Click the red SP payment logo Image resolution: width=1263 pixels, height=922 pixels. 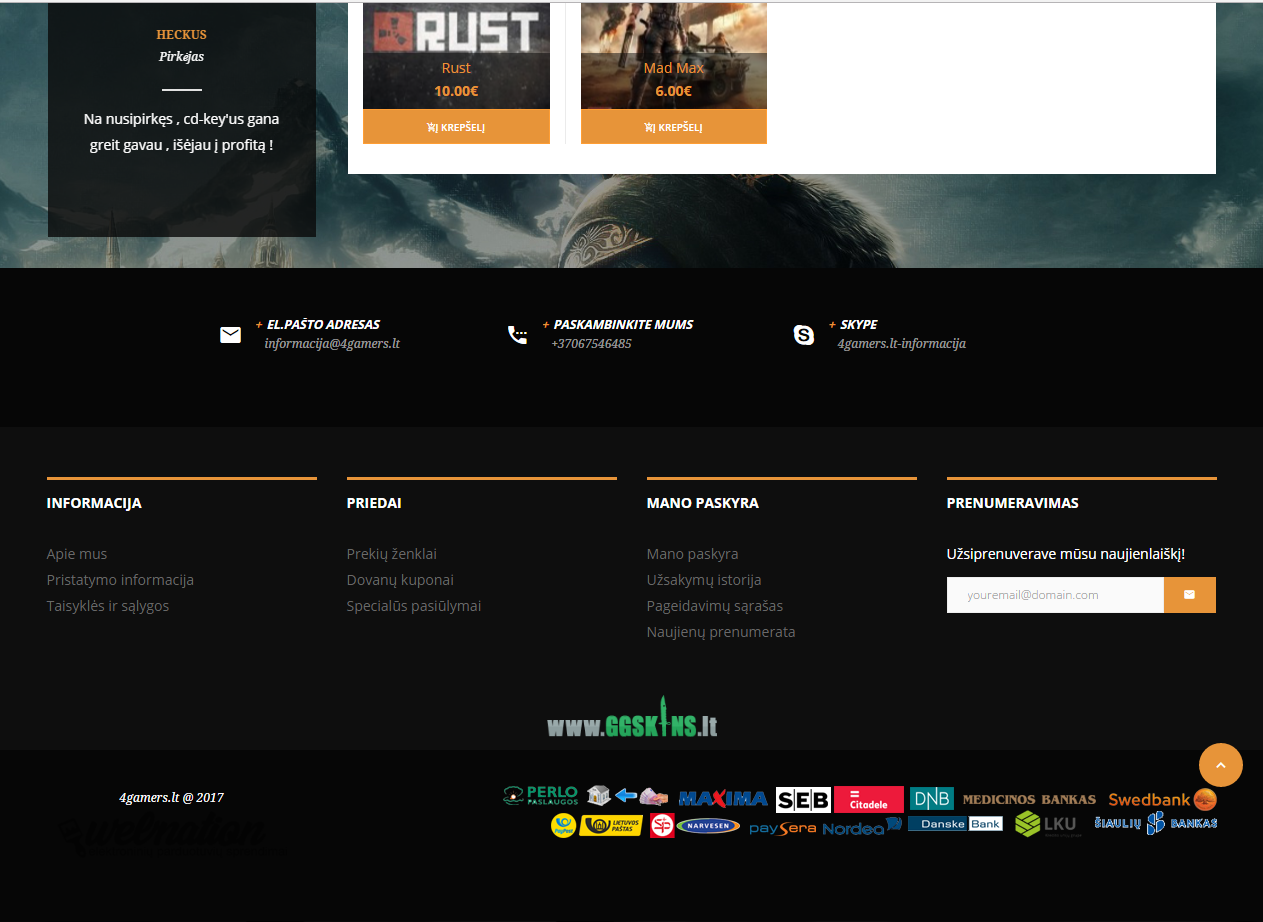[x=662, y=826]
